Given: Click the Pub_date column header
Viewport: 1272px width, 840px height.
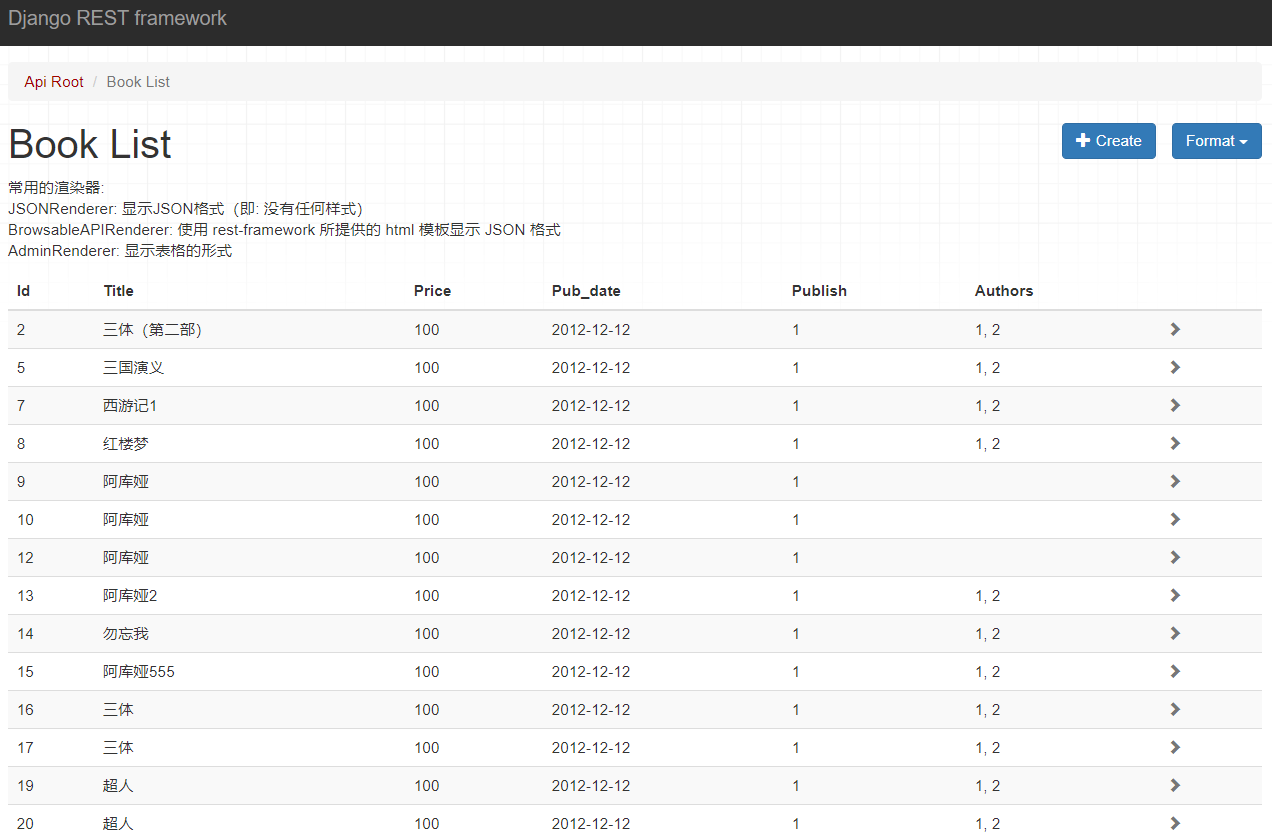Looking at the screenshot, I should (586, 291).
